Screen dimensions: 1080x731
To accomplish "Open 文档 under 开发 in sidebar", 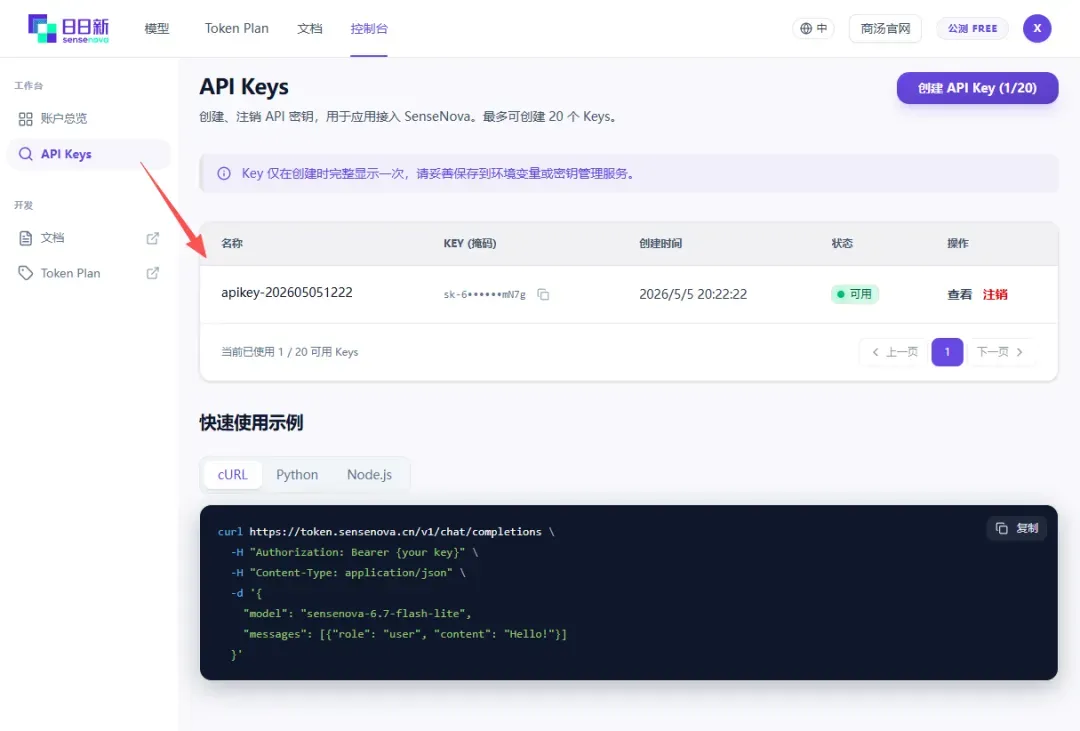I will pyautogui.click(x=88, y=238).
